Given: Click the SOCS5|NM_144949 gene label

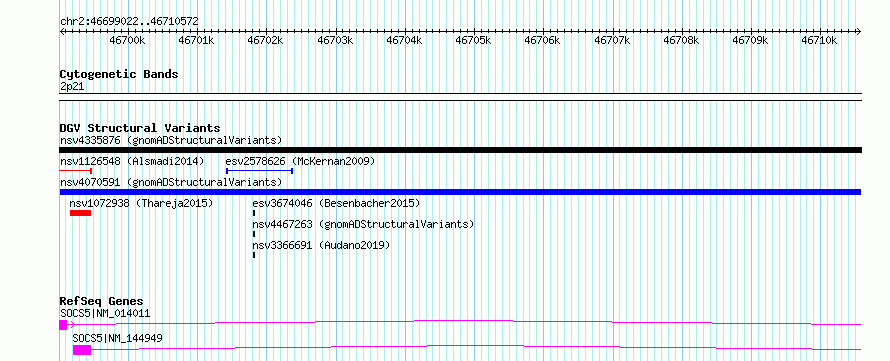Looking at the screenshot, I should click(117, 338).
